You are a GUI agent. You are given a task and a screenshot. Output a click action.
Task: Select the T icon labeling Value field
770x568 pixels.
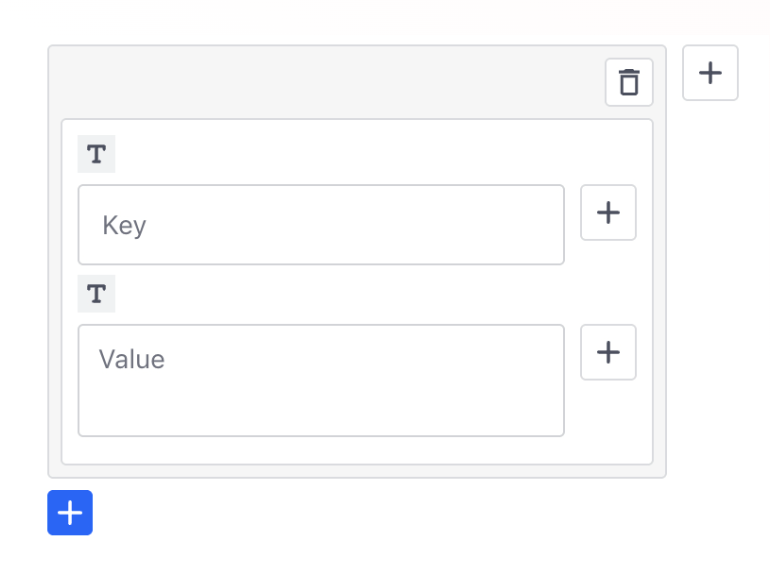tap(96, 294)
